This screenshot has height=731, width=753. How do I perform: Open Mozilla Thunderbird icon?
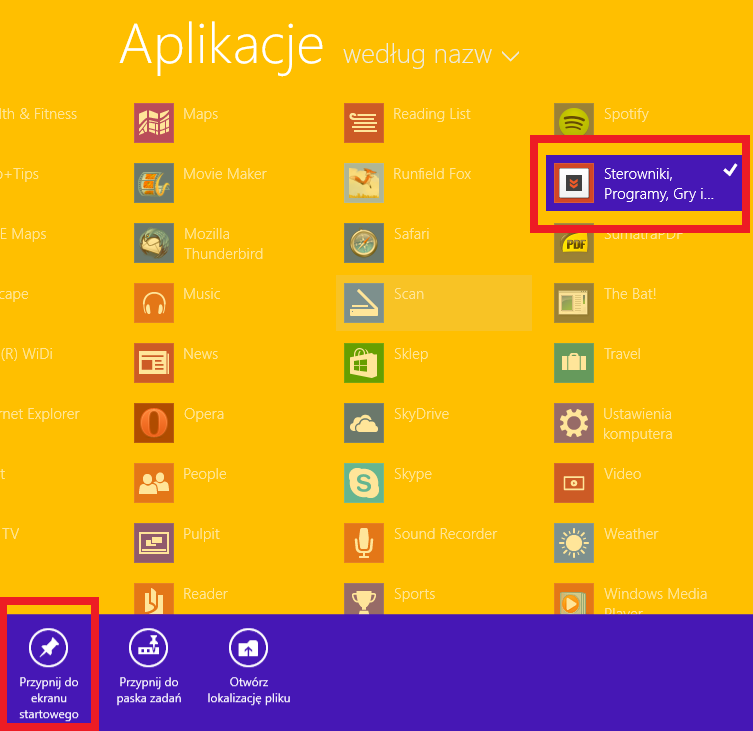(154, 243)
